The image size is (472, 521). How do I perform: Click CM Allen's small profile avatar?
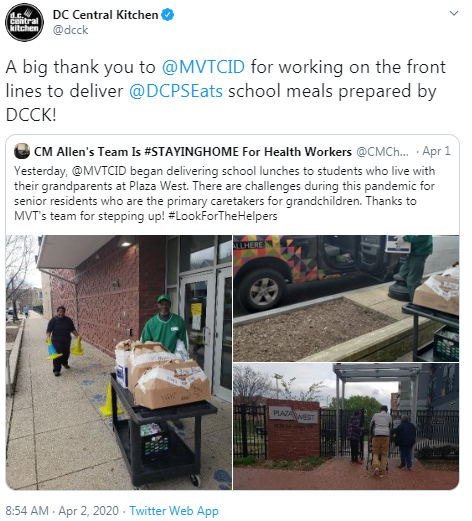pos(22,151)
